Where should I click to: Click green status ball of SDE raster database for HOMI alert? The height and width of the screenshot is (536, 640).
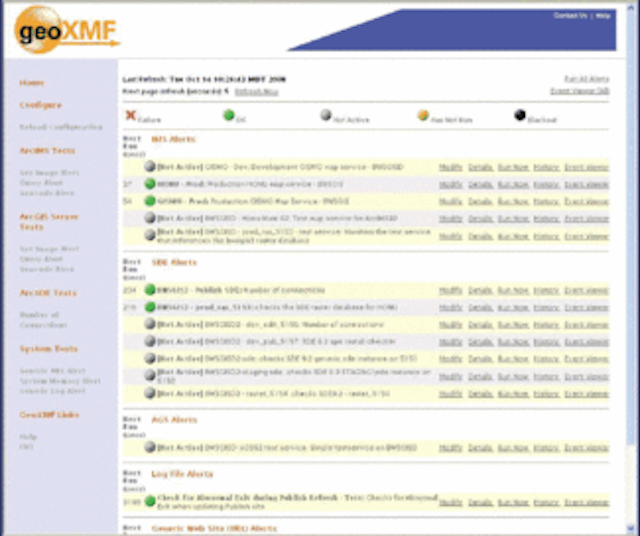pos(150,307)
